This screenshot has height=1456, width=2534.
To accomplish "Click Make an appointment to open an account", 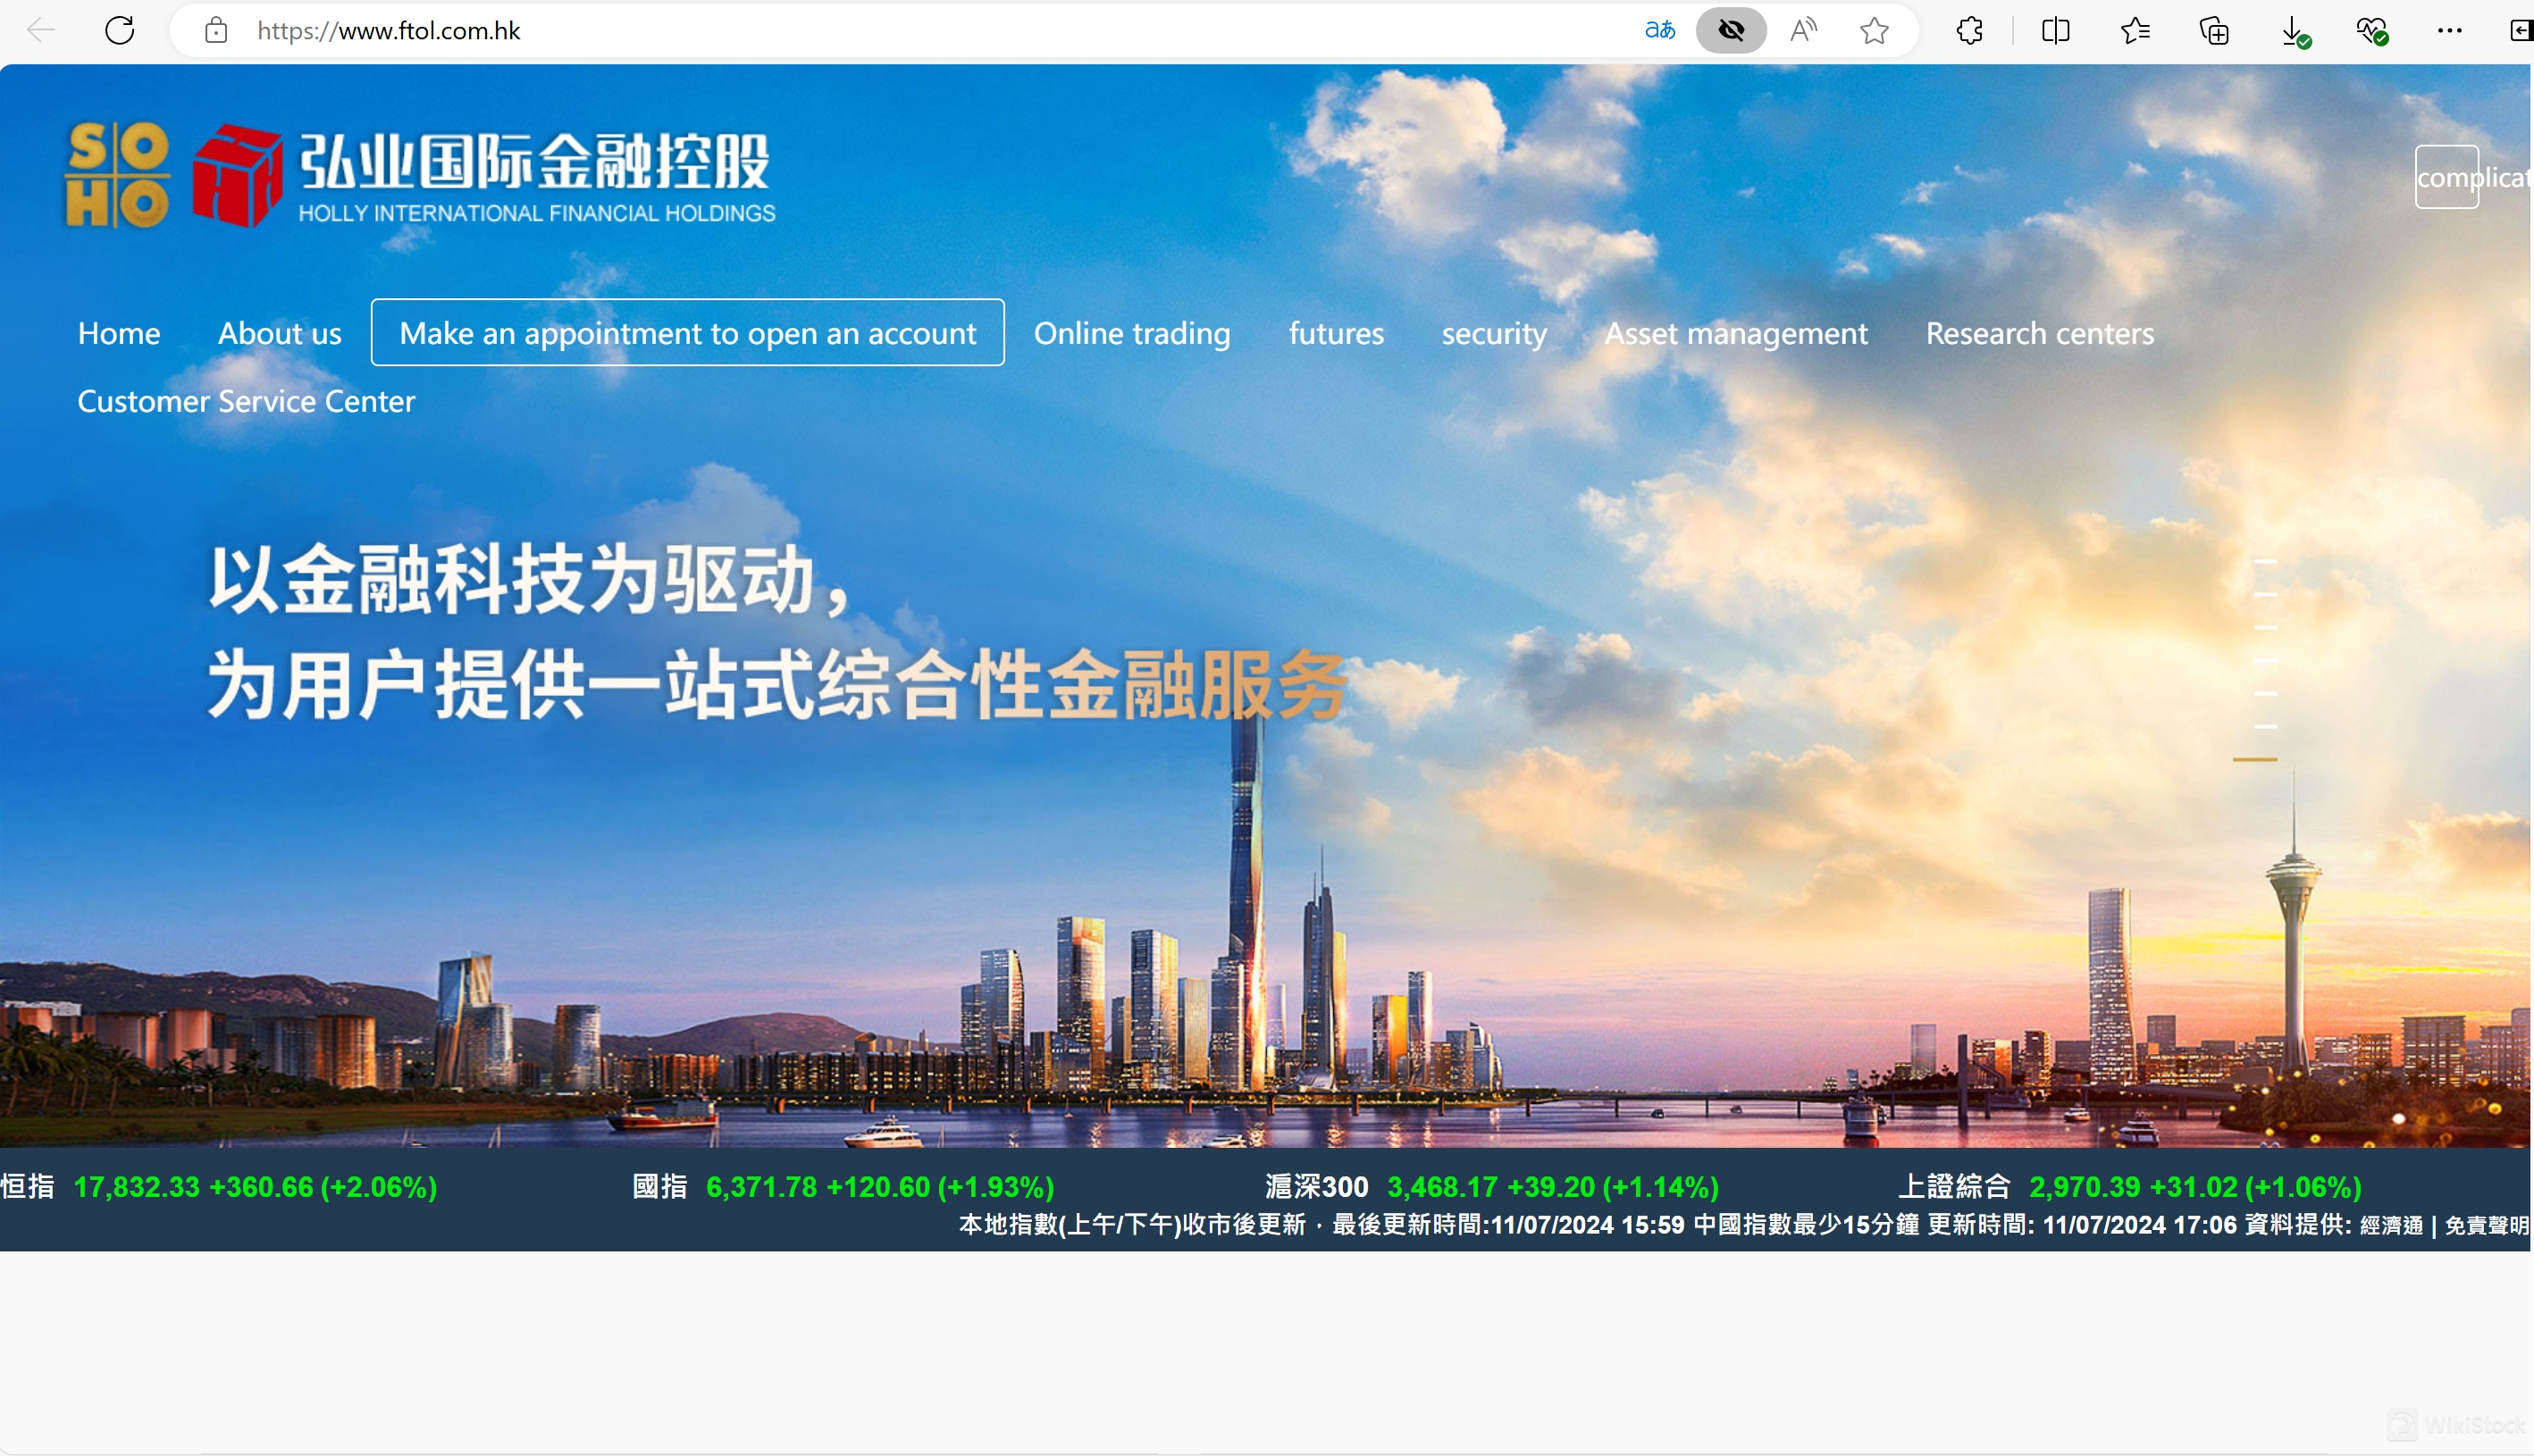I will click(x=686, y=333).
